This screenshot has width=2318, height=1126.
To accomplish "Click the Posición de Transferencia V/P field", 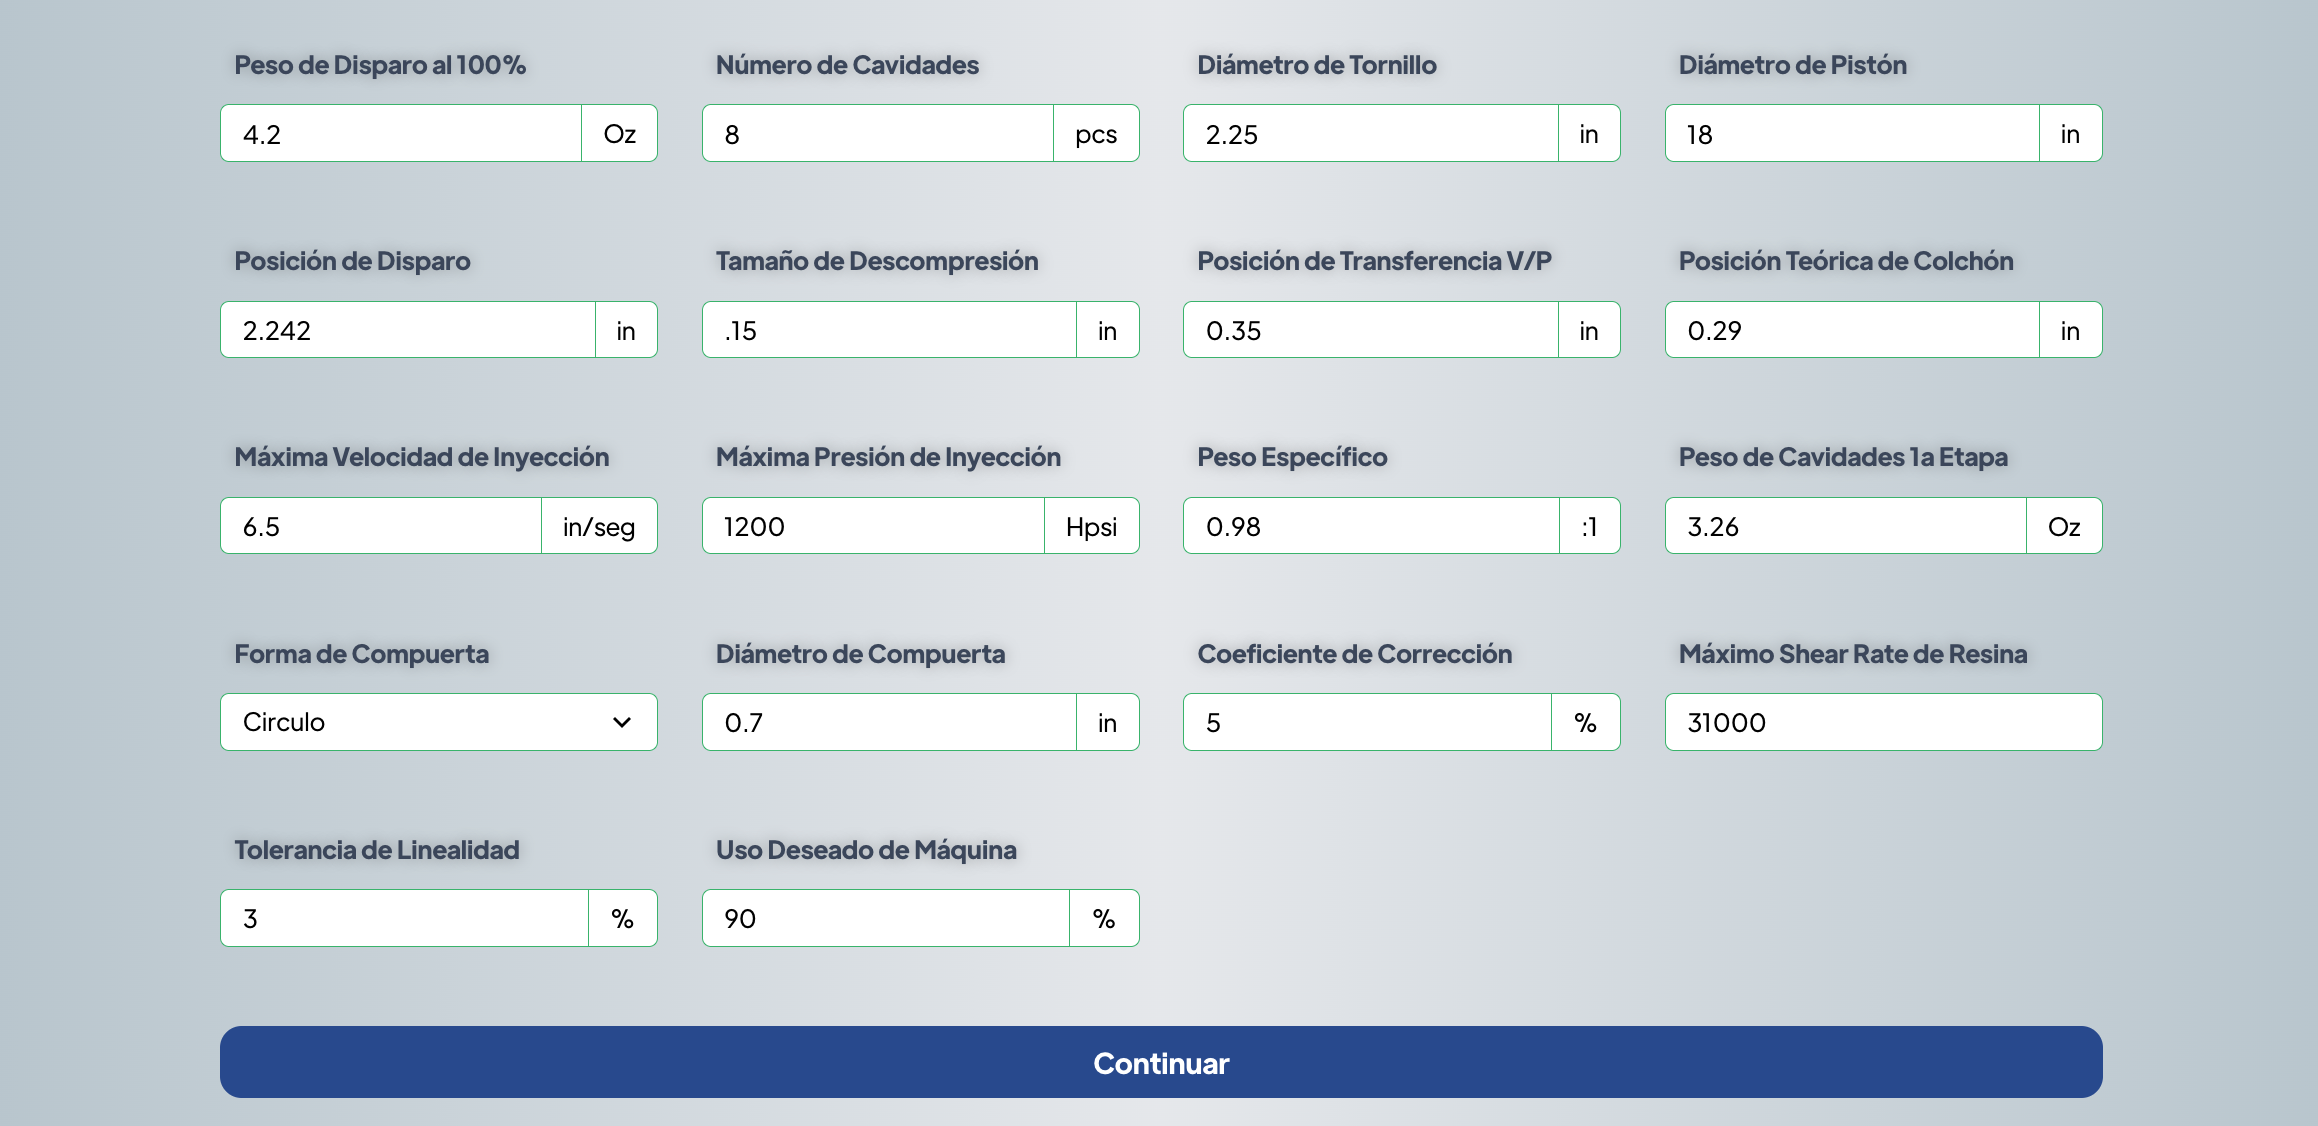I will tap(1370, 330).
